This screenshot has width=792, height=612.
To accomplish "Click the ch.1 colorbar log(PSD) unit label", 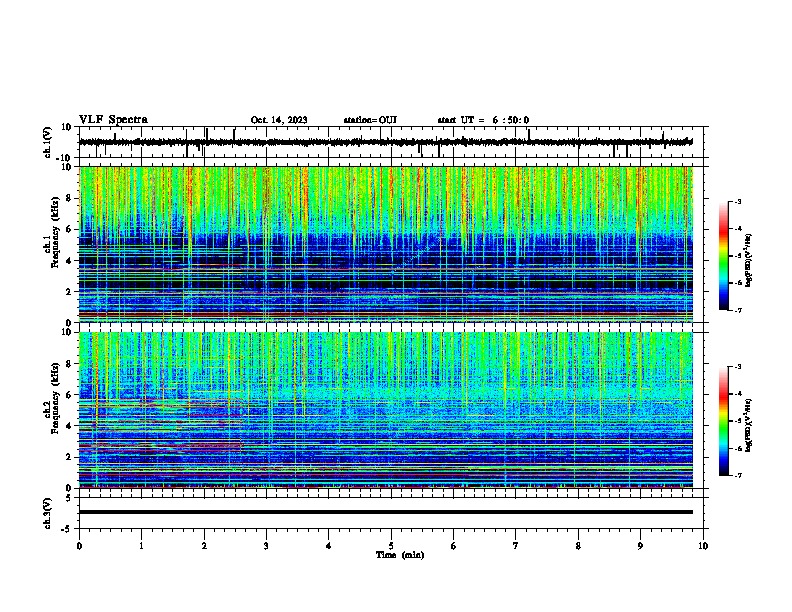I will 749,261.
